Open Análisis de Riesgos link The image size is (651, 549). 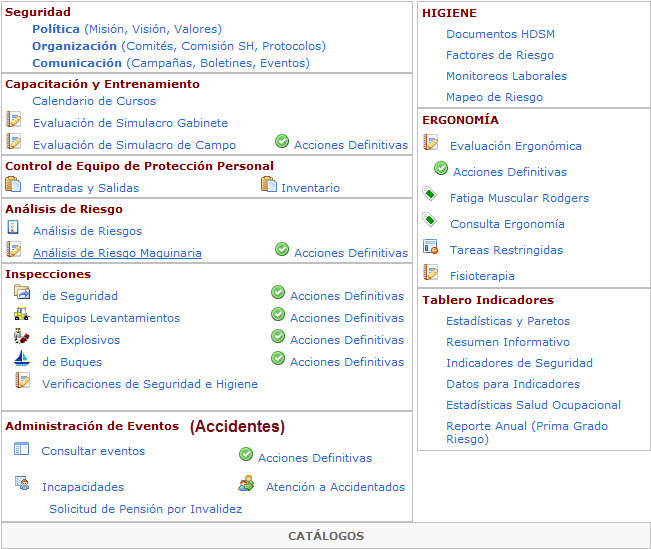(x=88, y=231)
